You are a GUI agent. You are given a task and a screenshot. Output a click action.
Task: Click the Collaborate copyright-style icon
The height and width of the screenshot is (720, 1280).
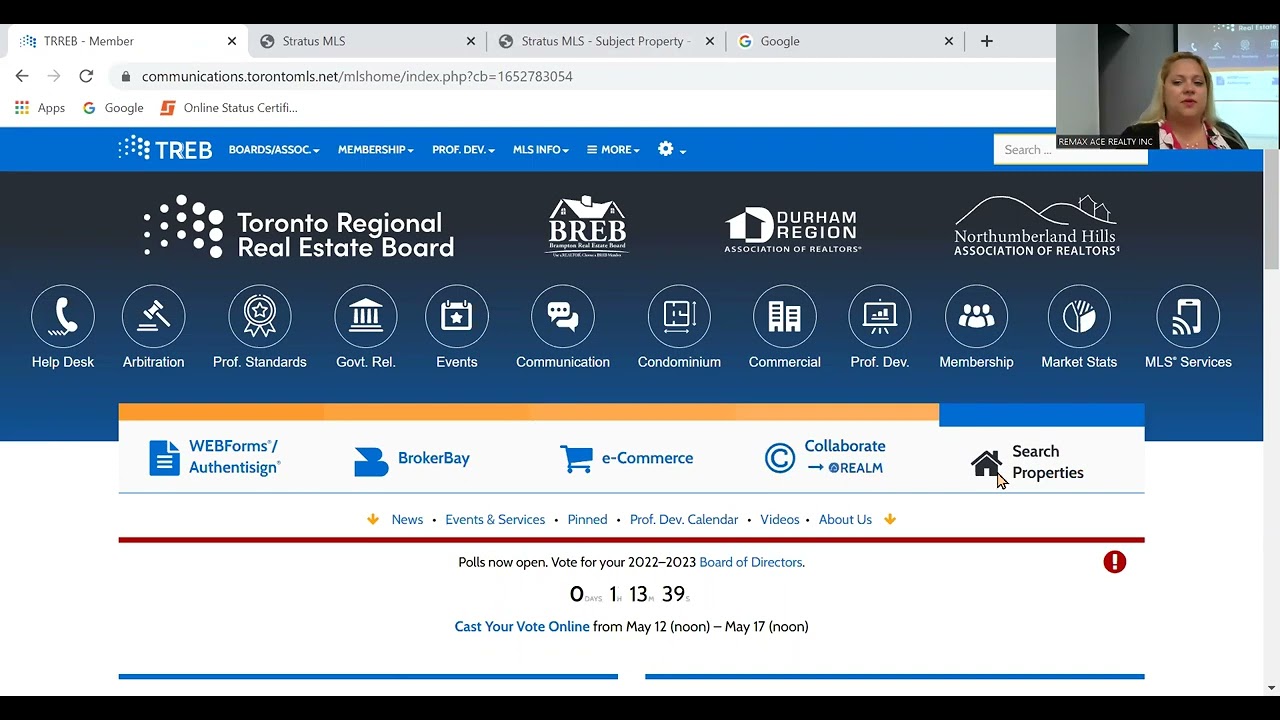780,458
